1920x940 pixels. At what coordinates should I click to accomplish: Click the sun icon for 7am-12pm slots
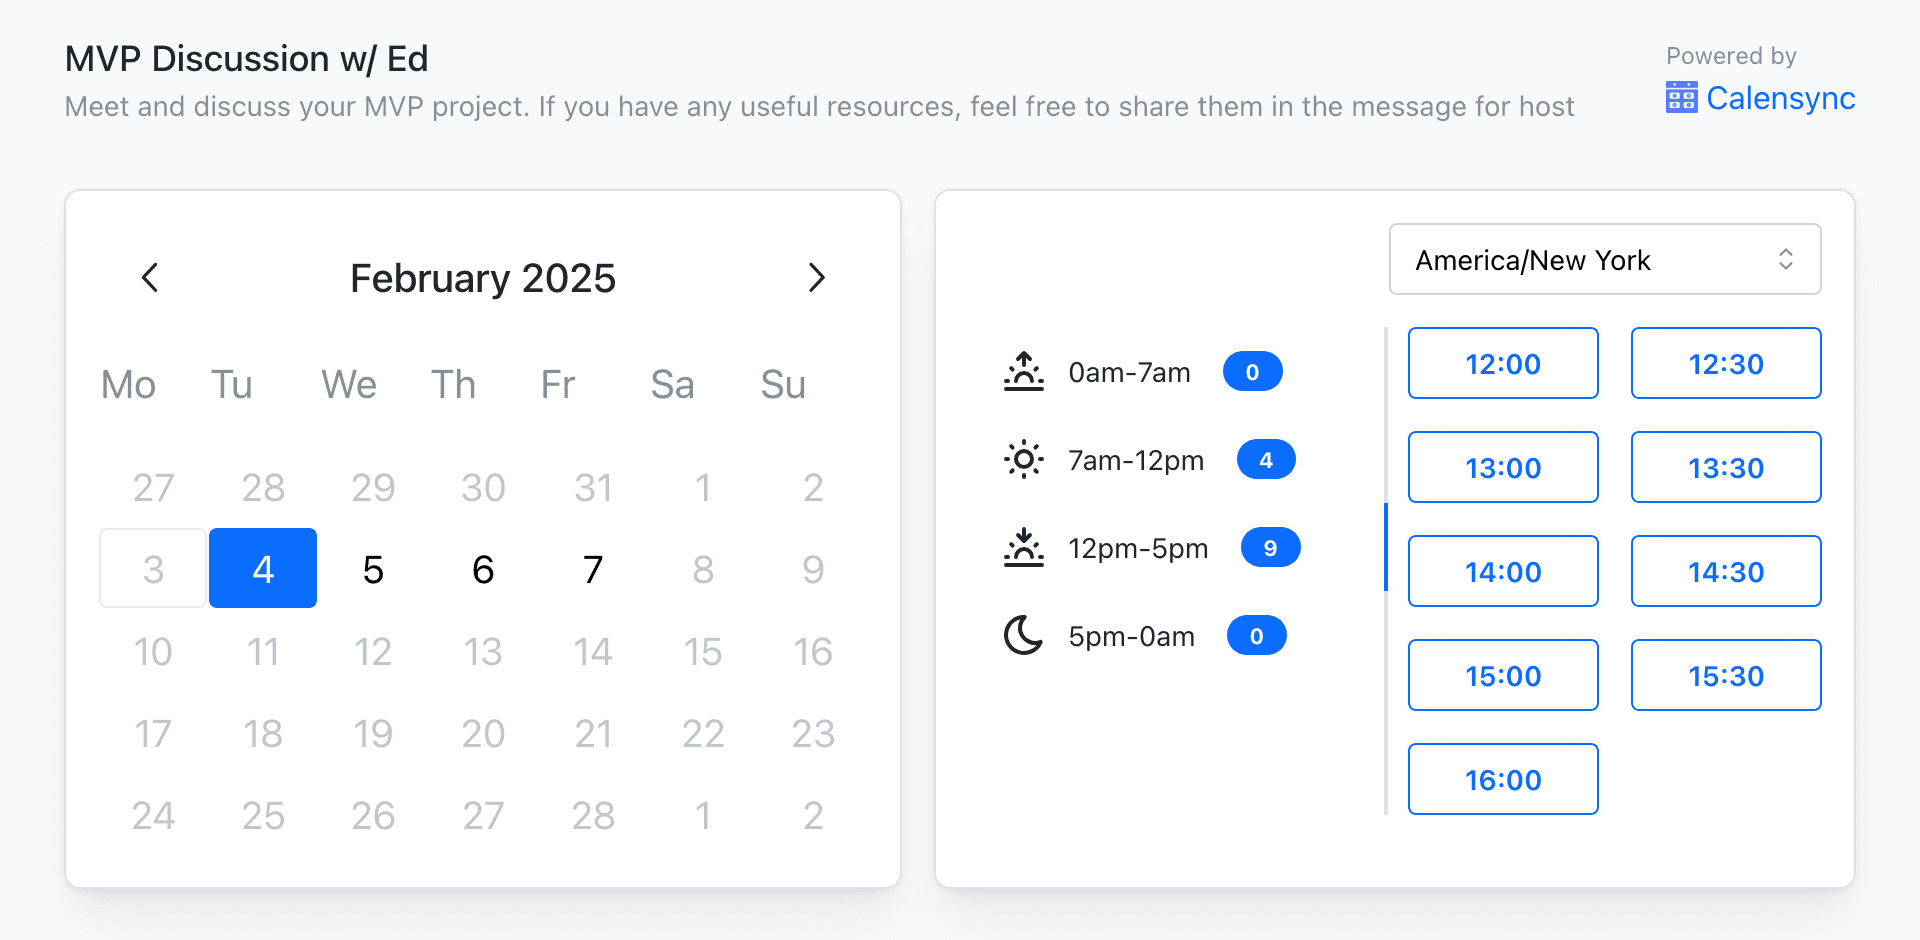(x=1022, y=459)
